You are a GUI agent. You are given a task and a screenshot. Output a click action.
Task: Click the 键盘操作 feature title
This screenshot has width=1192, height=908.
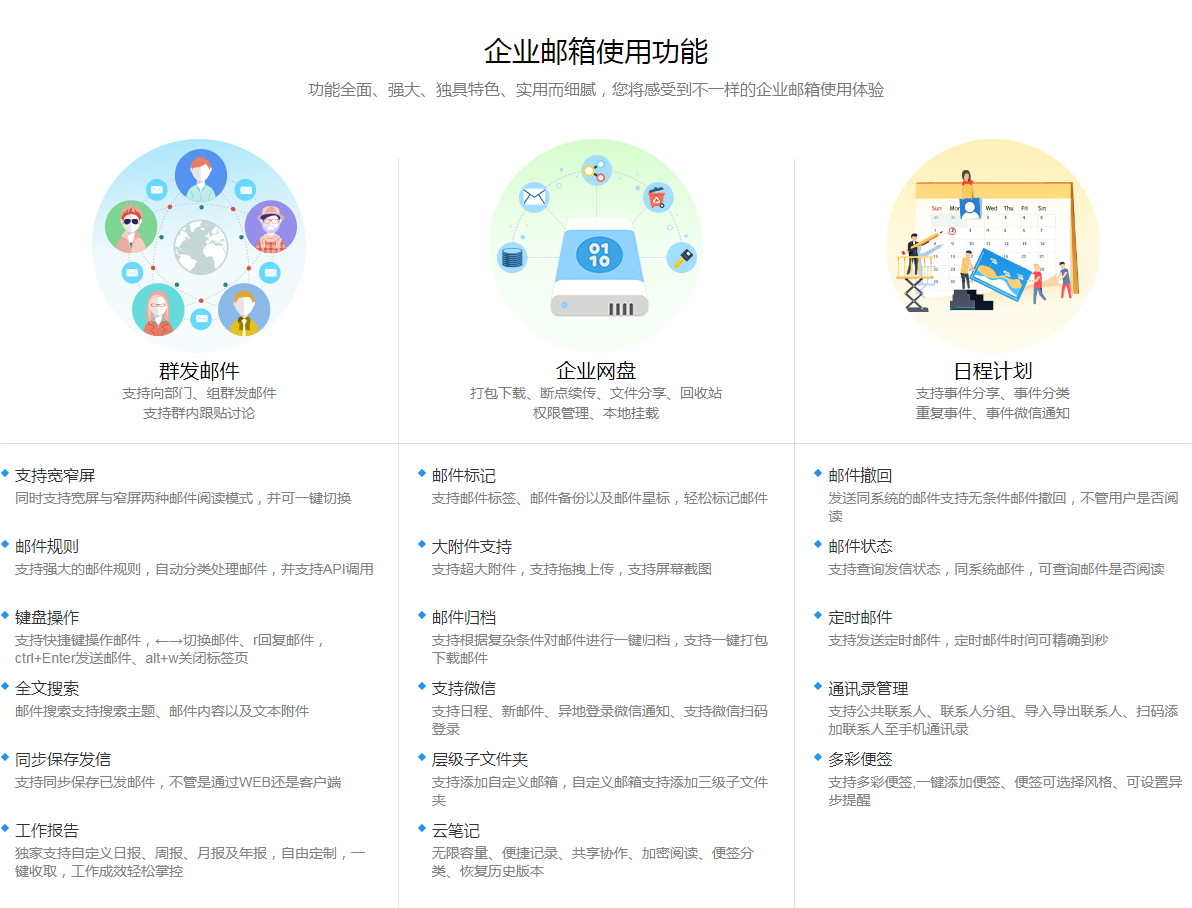[47, 618]
